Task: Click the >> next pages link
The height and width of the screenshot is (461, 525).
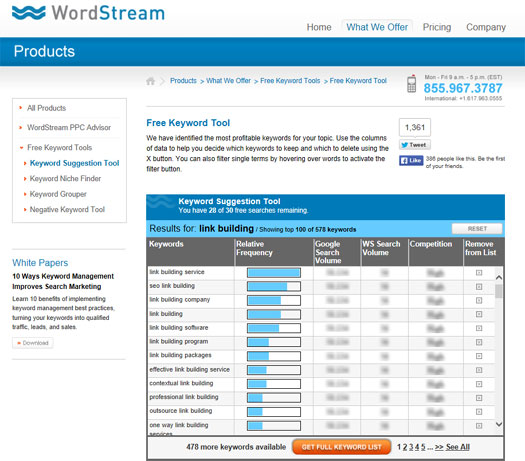Action: pyautogui.click(x=439, y=447)
